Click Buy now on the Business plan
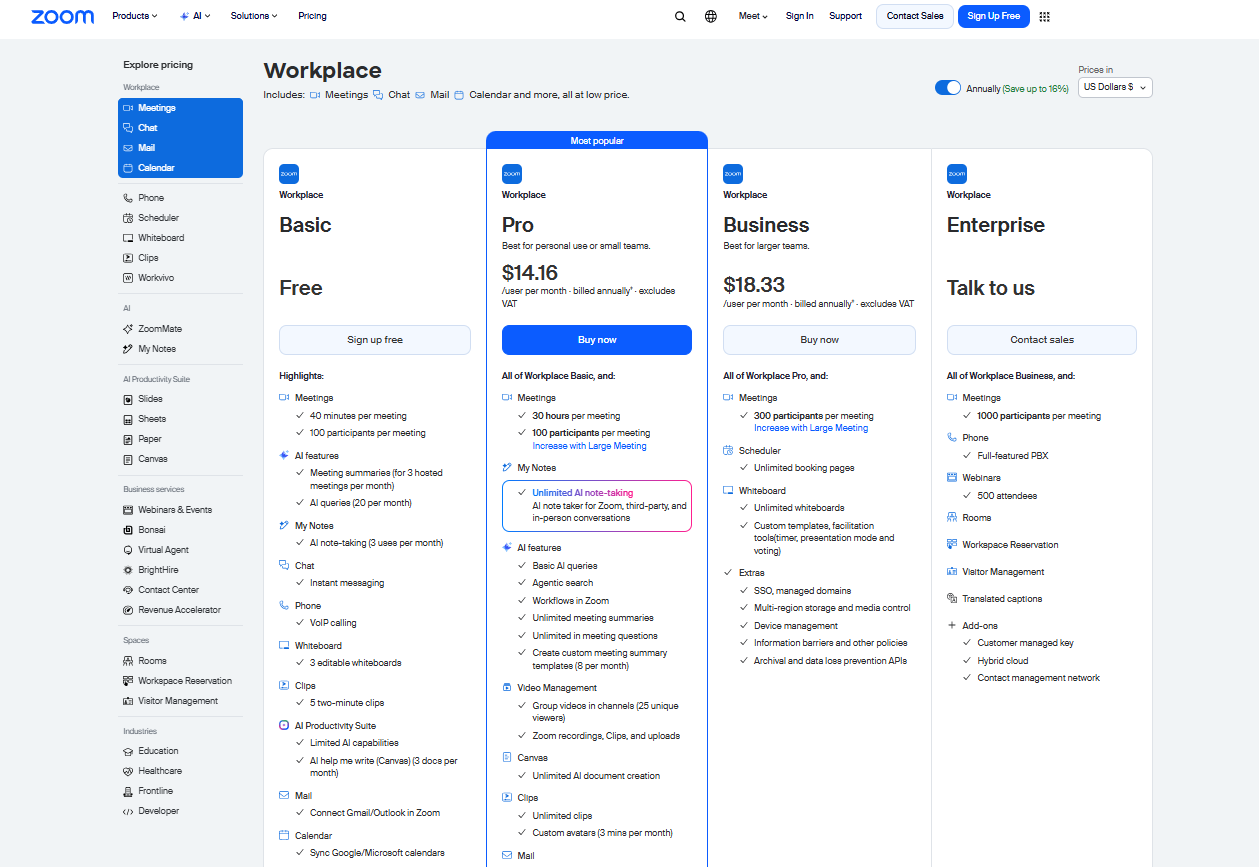Viewport: 1259px width, 867px height. click(x=819, y=340)
